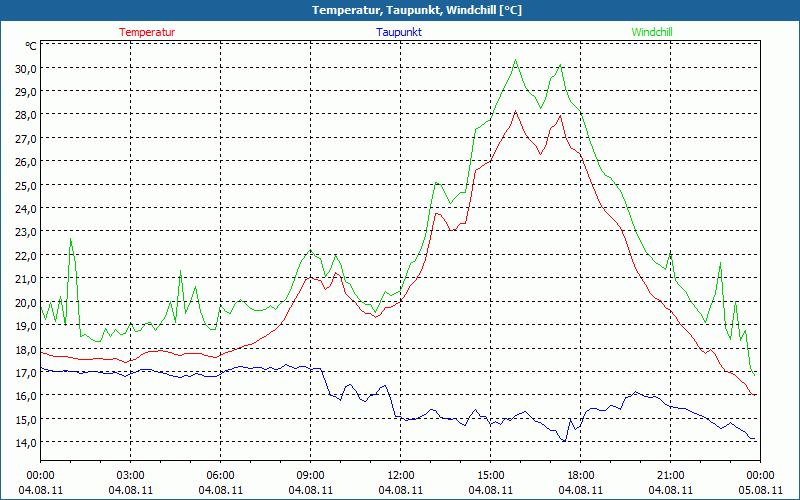
Task: Click the '25,0' y-axis value
Action: 26,185
